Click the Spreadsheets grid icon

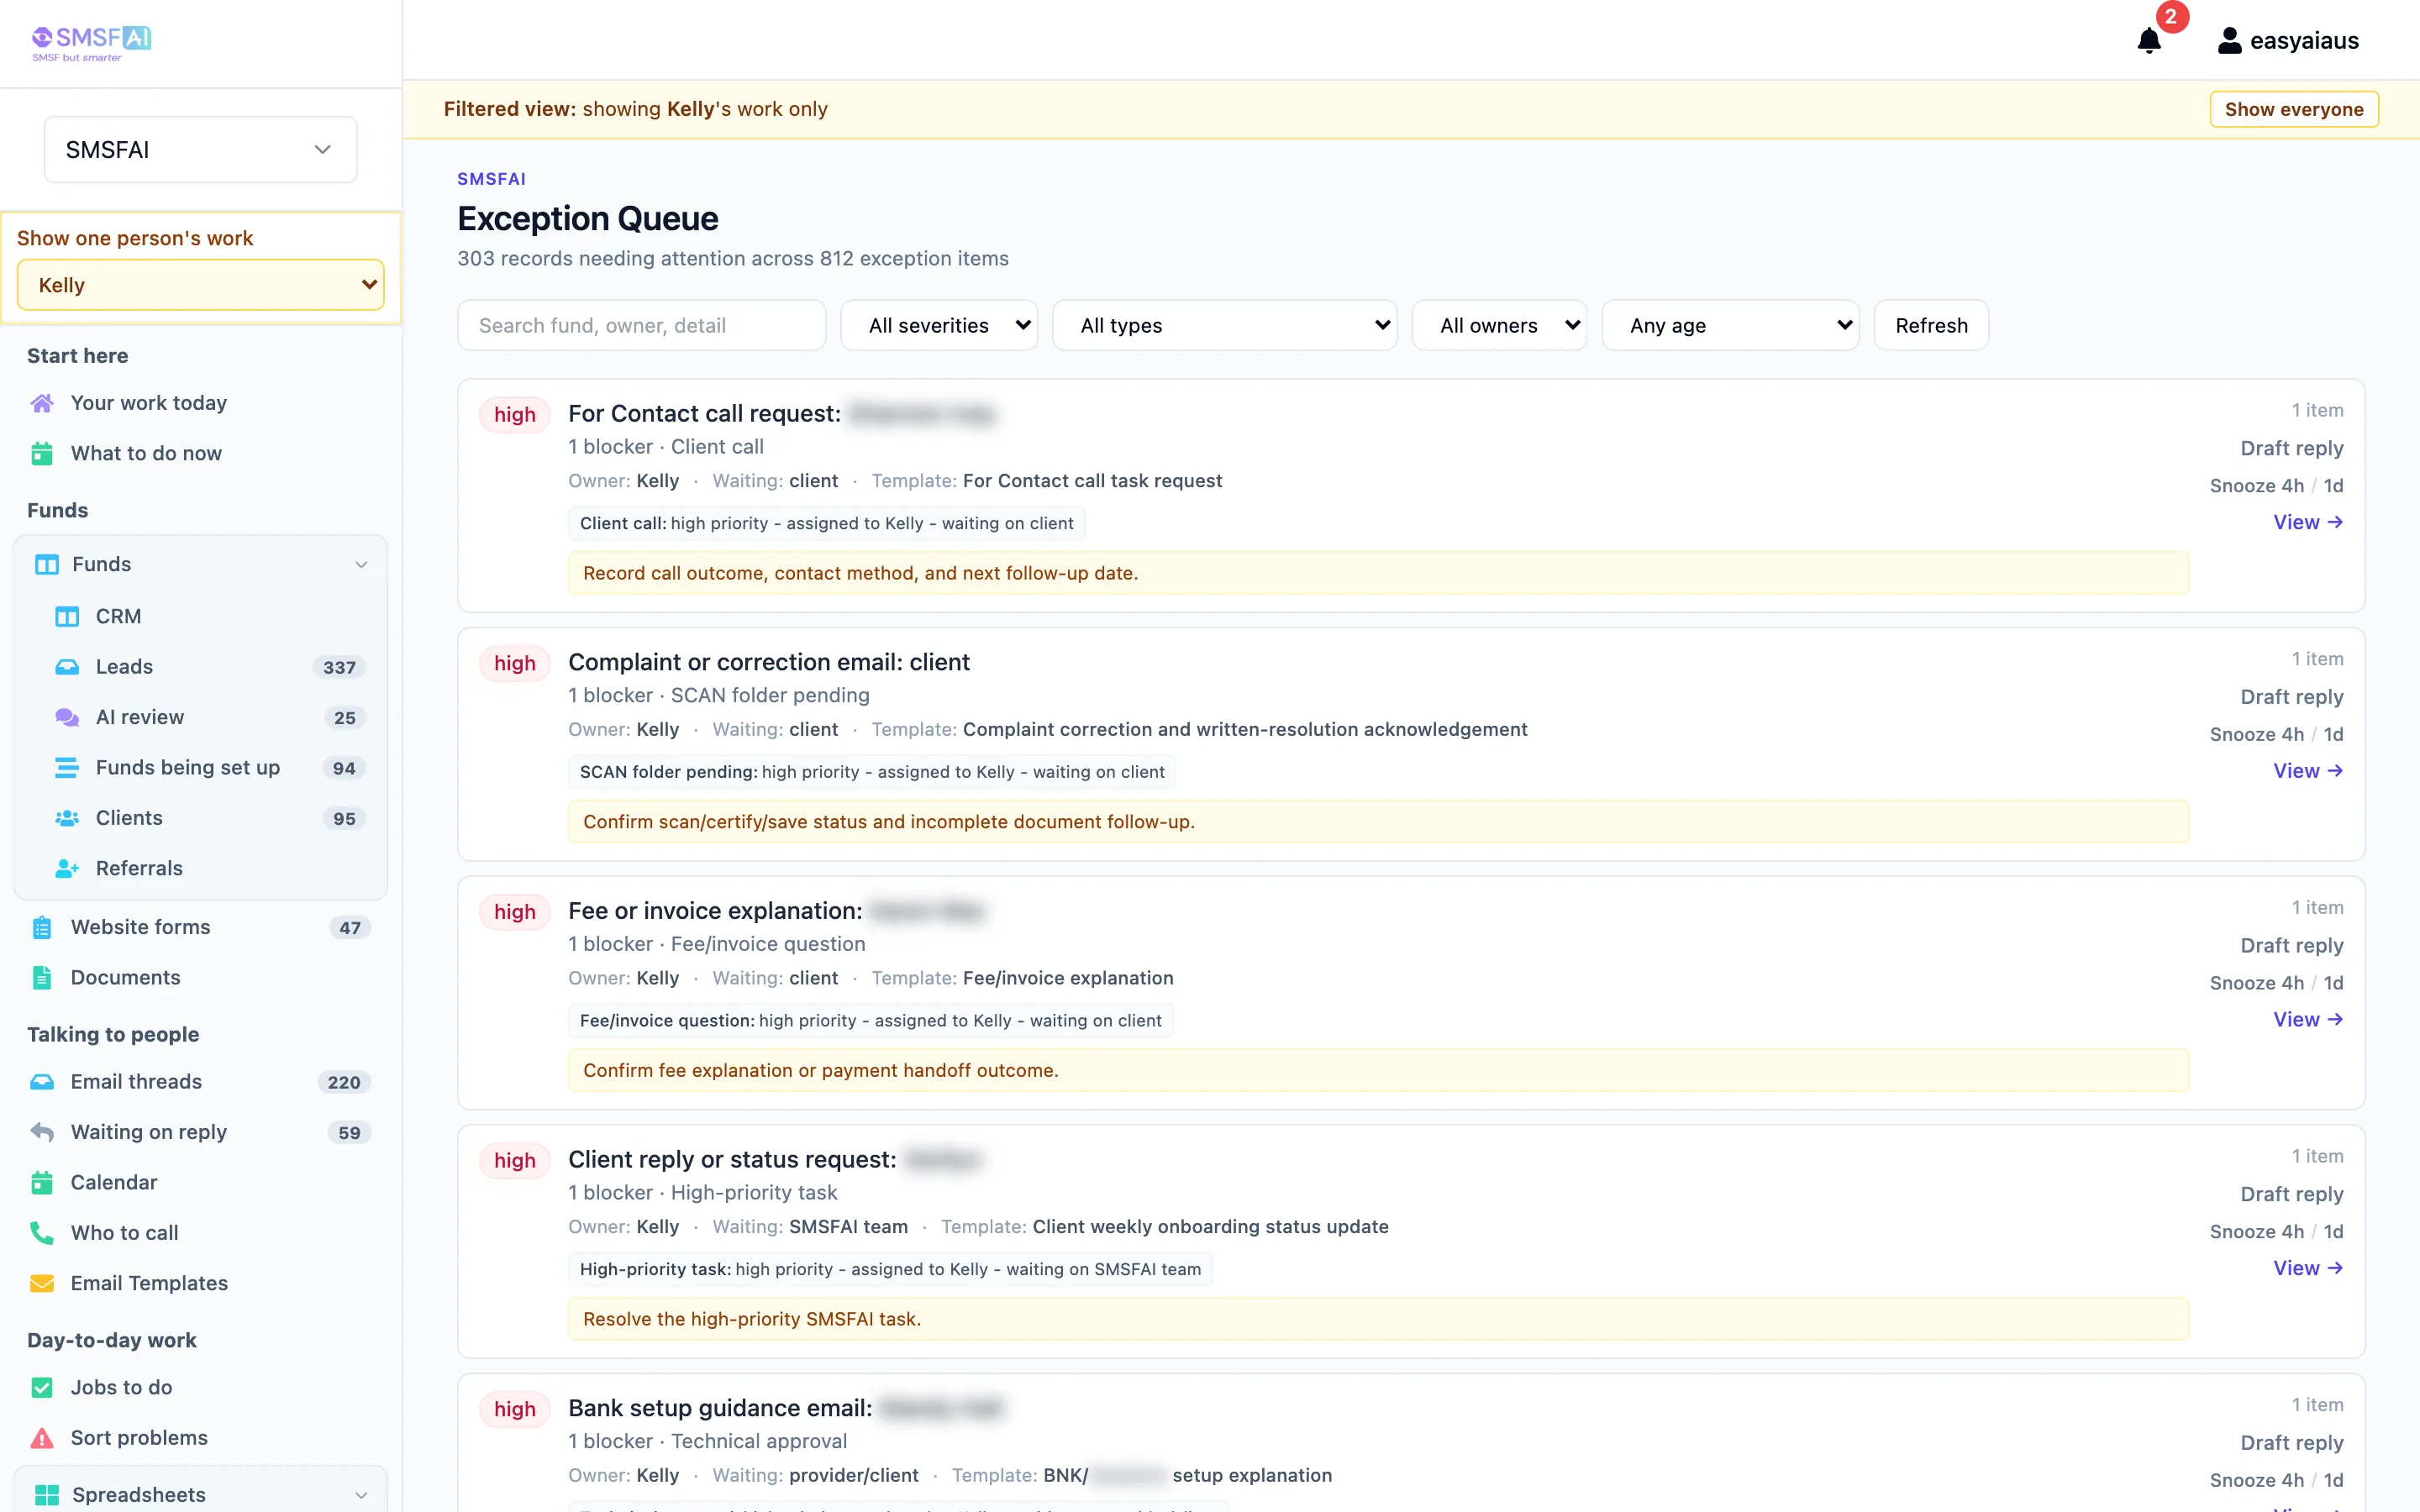pos(47,1495)
